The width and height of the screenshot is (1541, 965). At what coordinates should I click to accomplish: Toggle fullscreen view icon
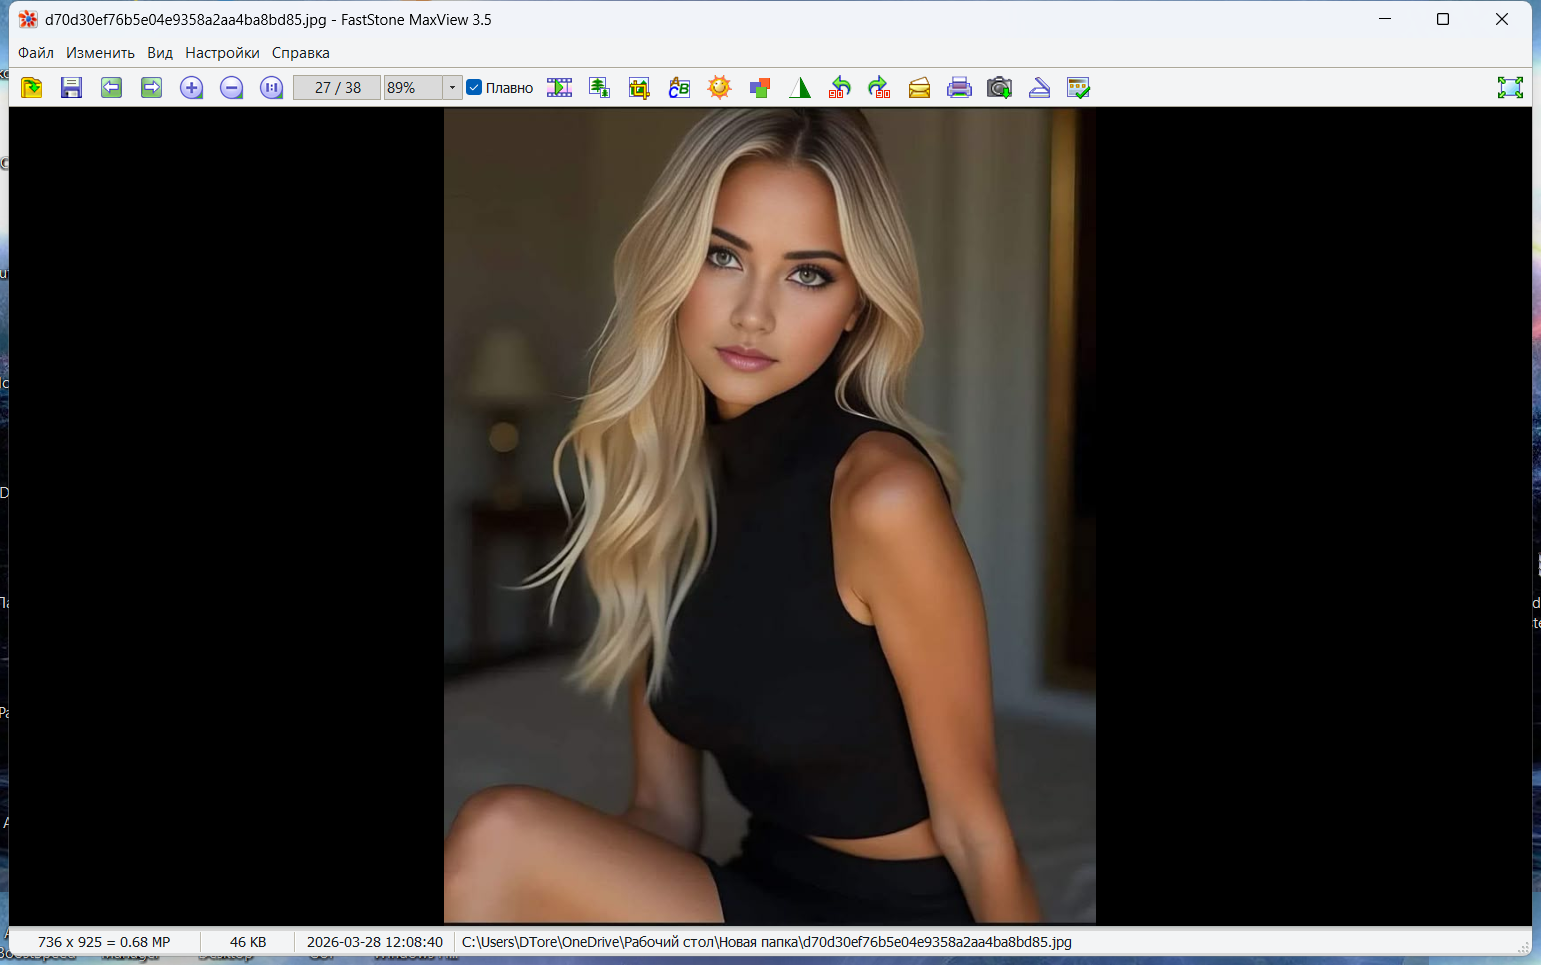pos(1510,88)
